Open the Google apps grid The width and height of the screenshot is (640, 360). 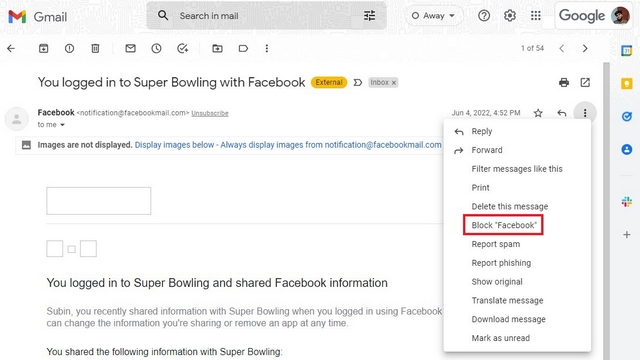[x=536, y=16]
